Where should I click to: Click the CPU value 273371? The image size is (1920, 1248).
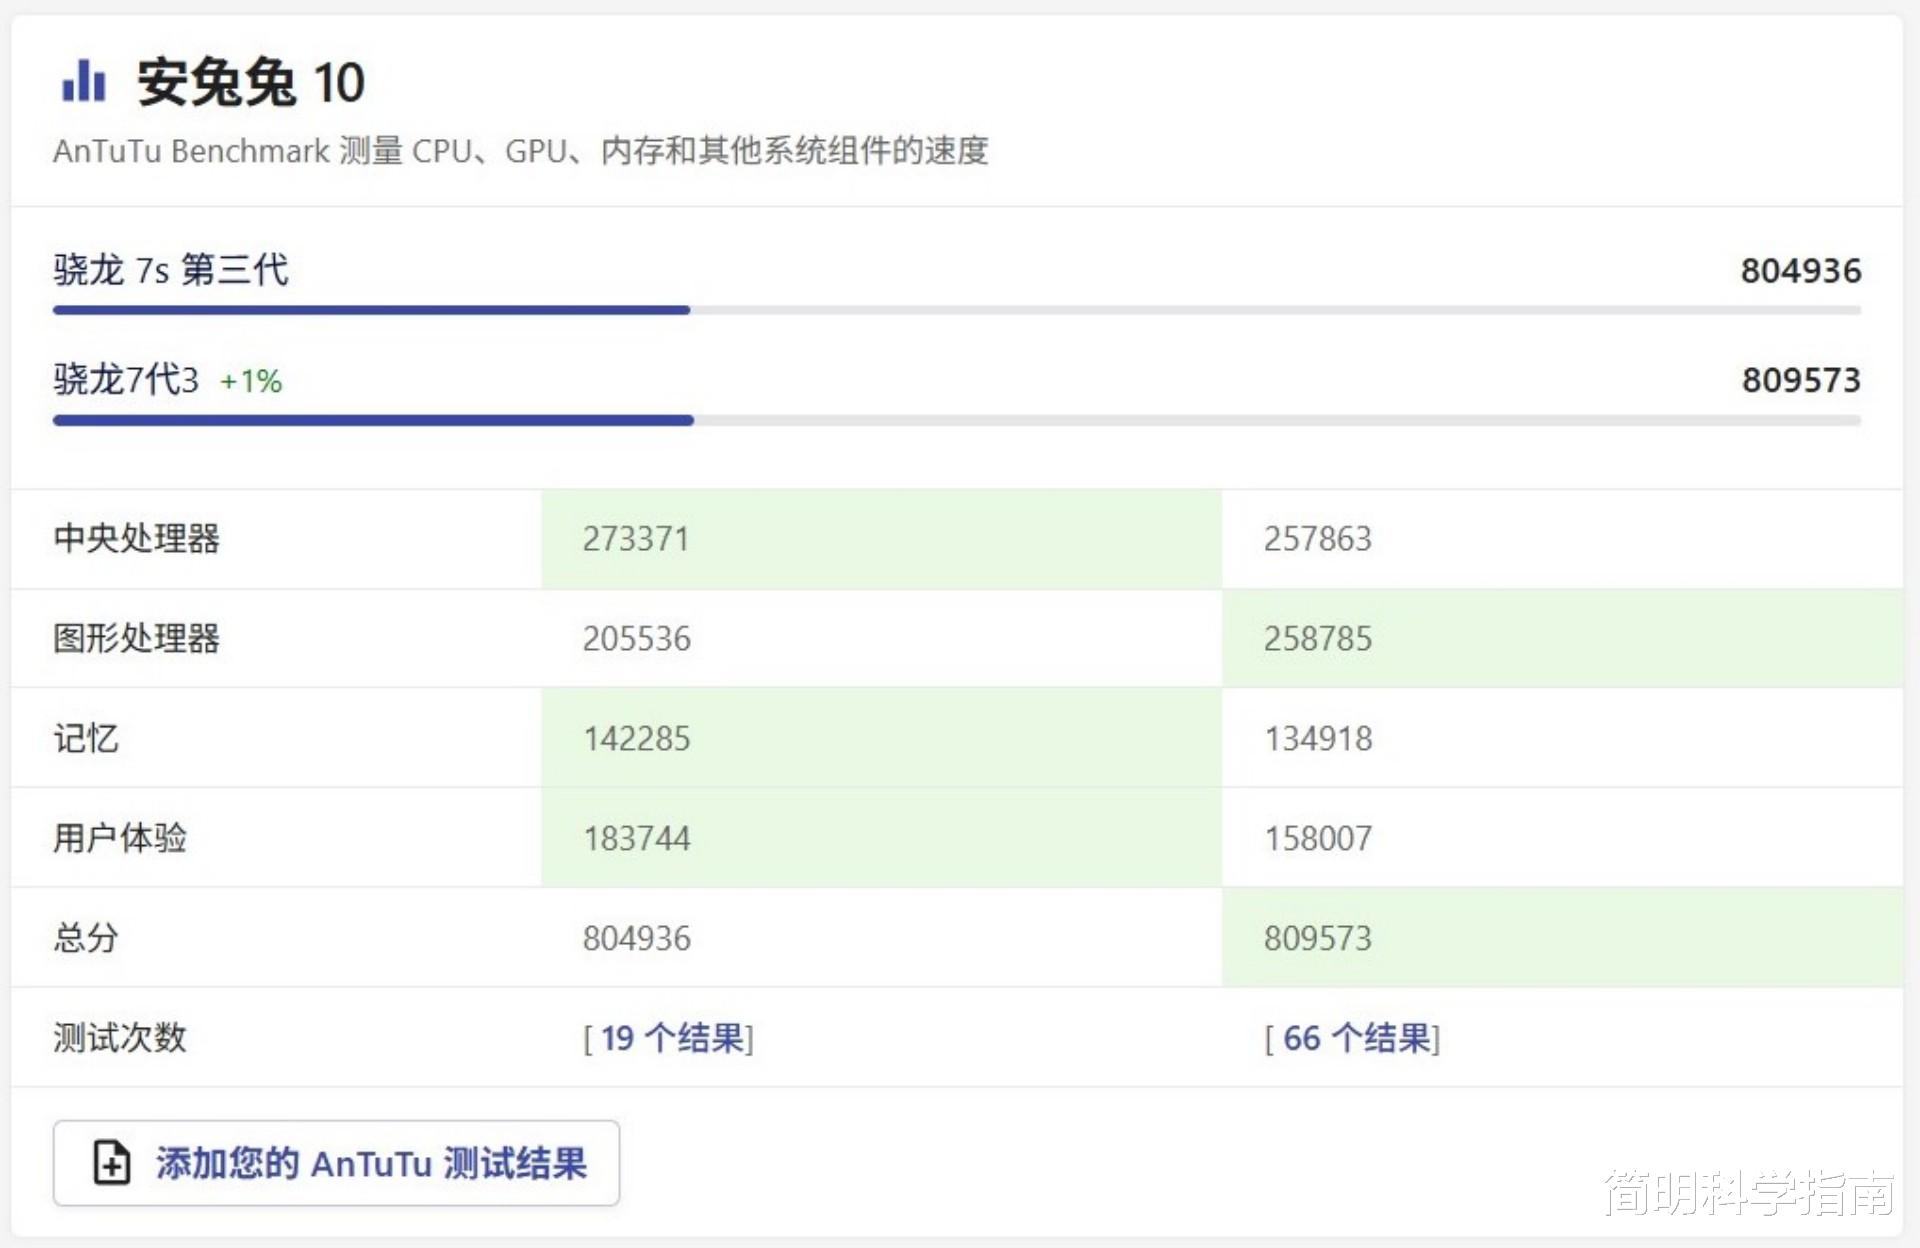636,539
